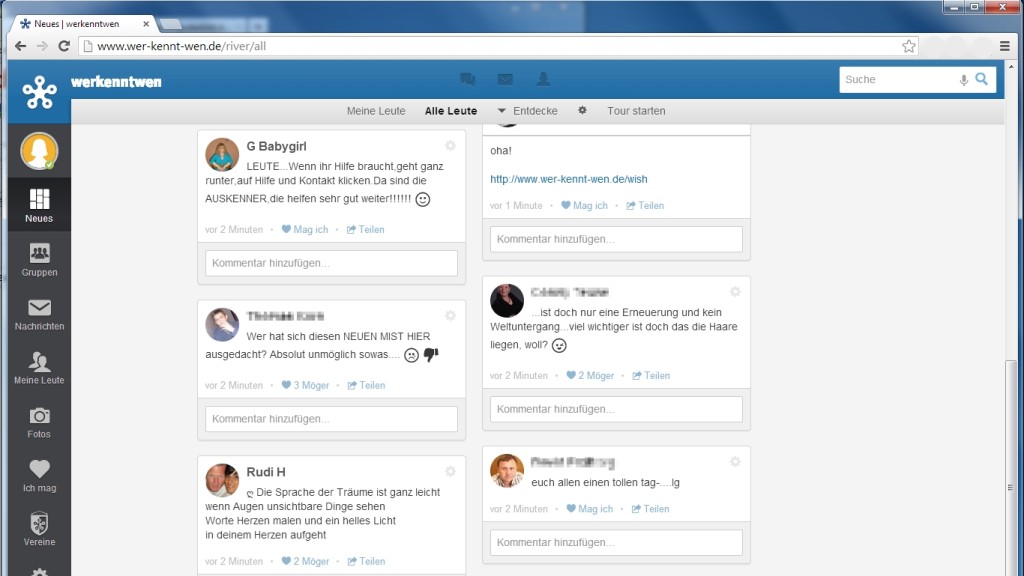Screen dimensions: 1024x576
Task: Click G Babygirl profile picture
Action: 222,155
